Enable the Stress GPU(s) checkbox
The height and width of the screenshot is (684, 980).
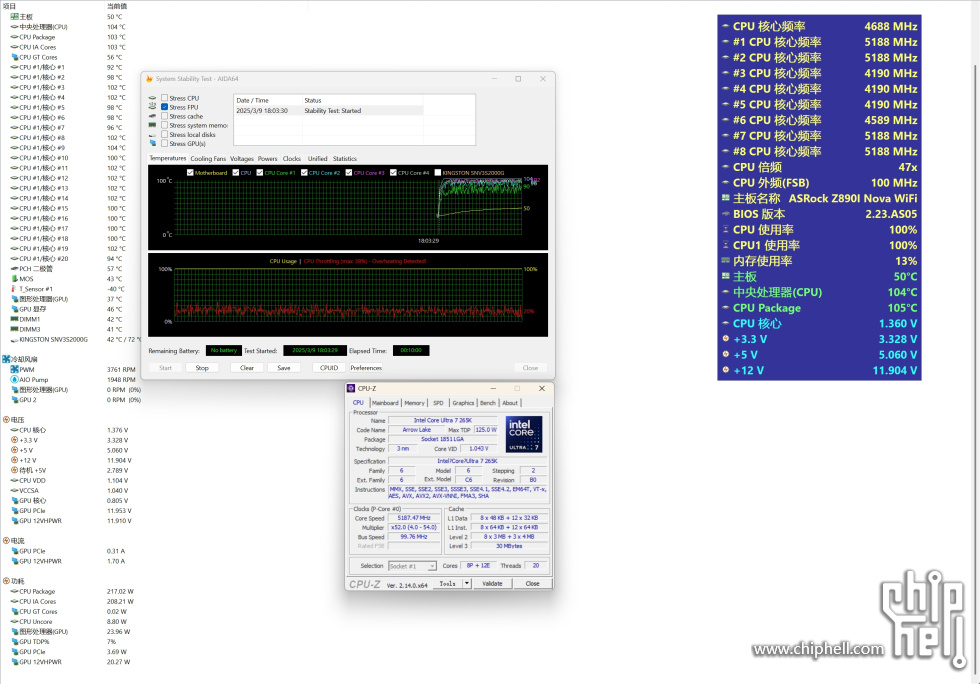(x=164, y=143)
